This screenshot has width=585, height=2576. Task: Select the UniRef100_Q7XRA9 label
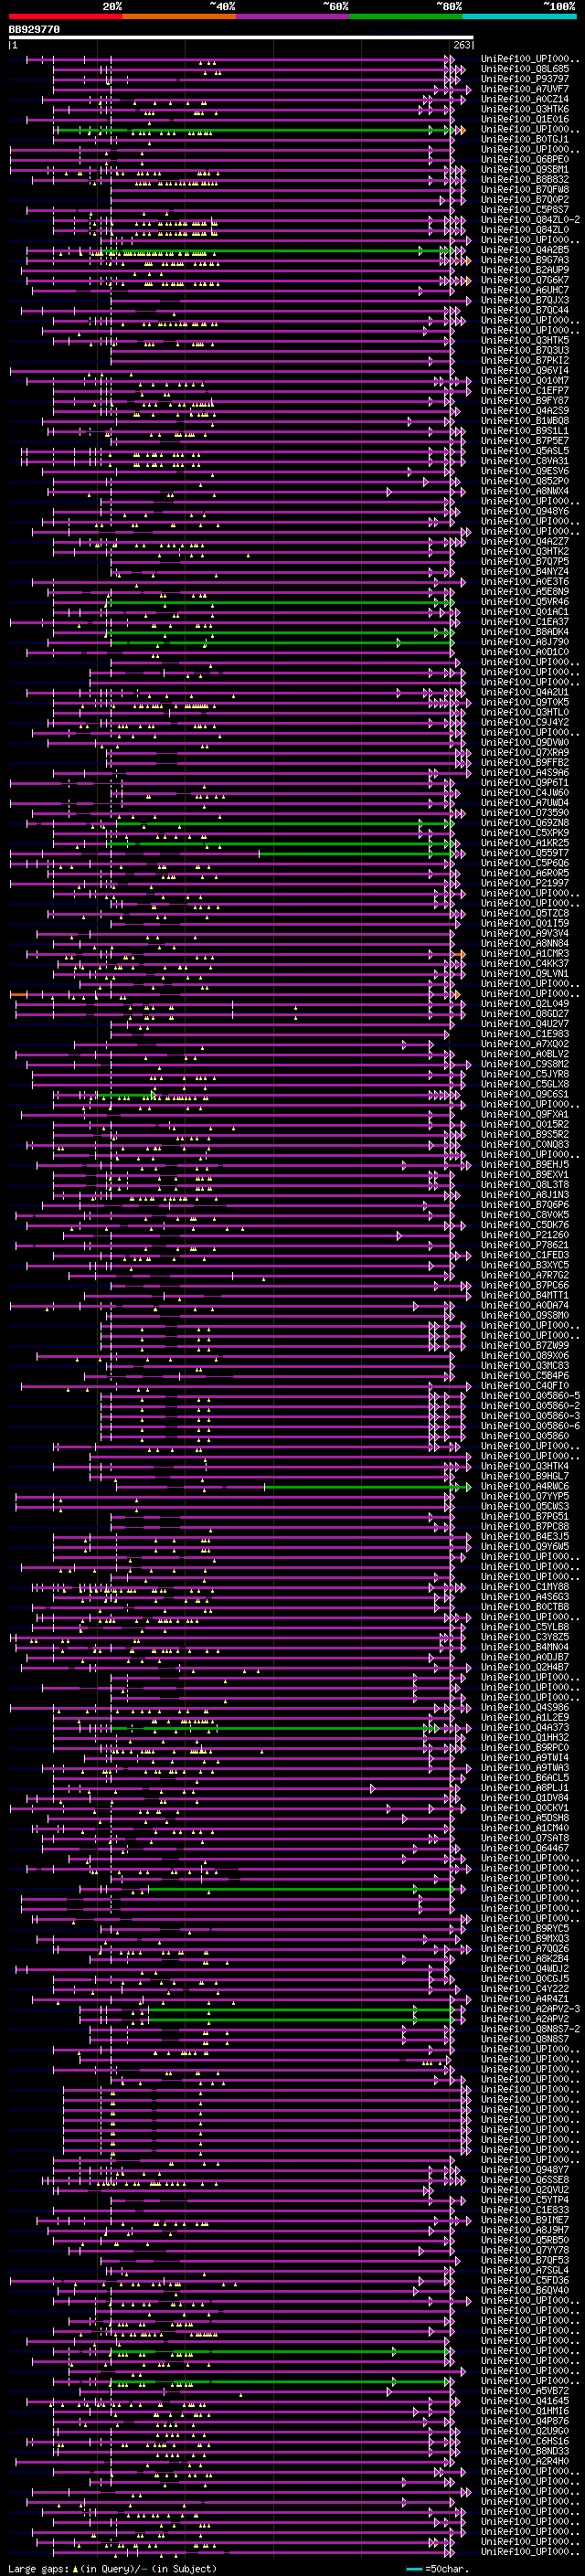click(x=525, y=752)
